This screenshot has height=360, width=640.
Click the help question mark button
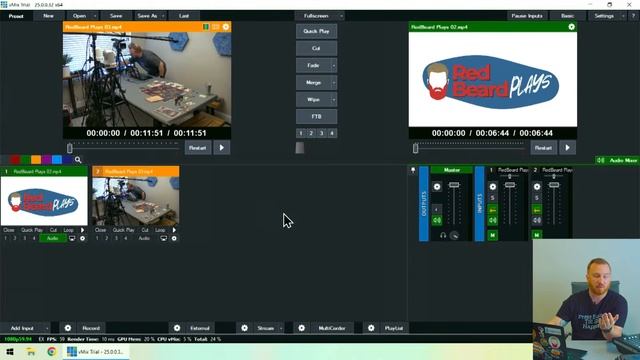pos(633,16)
